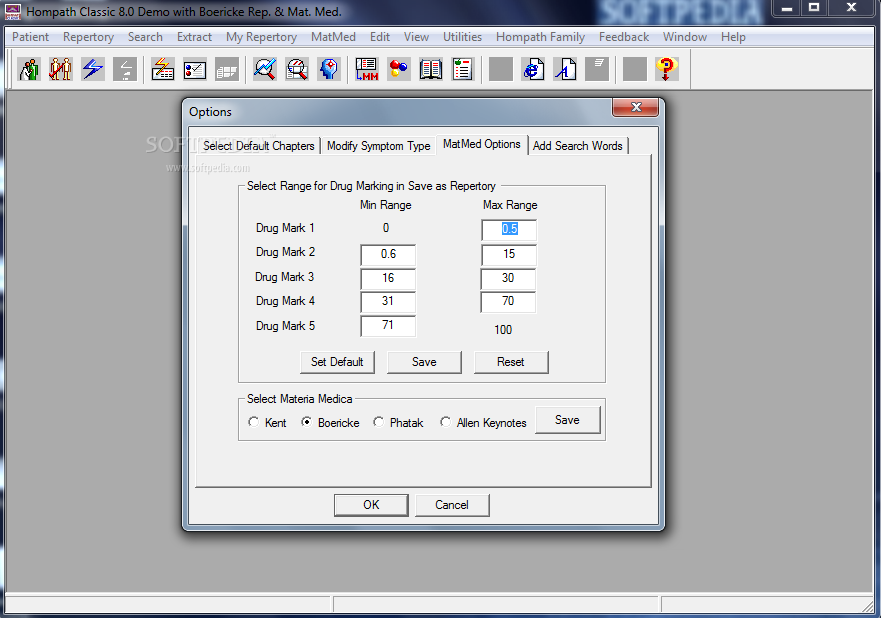Click the blue head profile icon

click(x=329, y=69)
